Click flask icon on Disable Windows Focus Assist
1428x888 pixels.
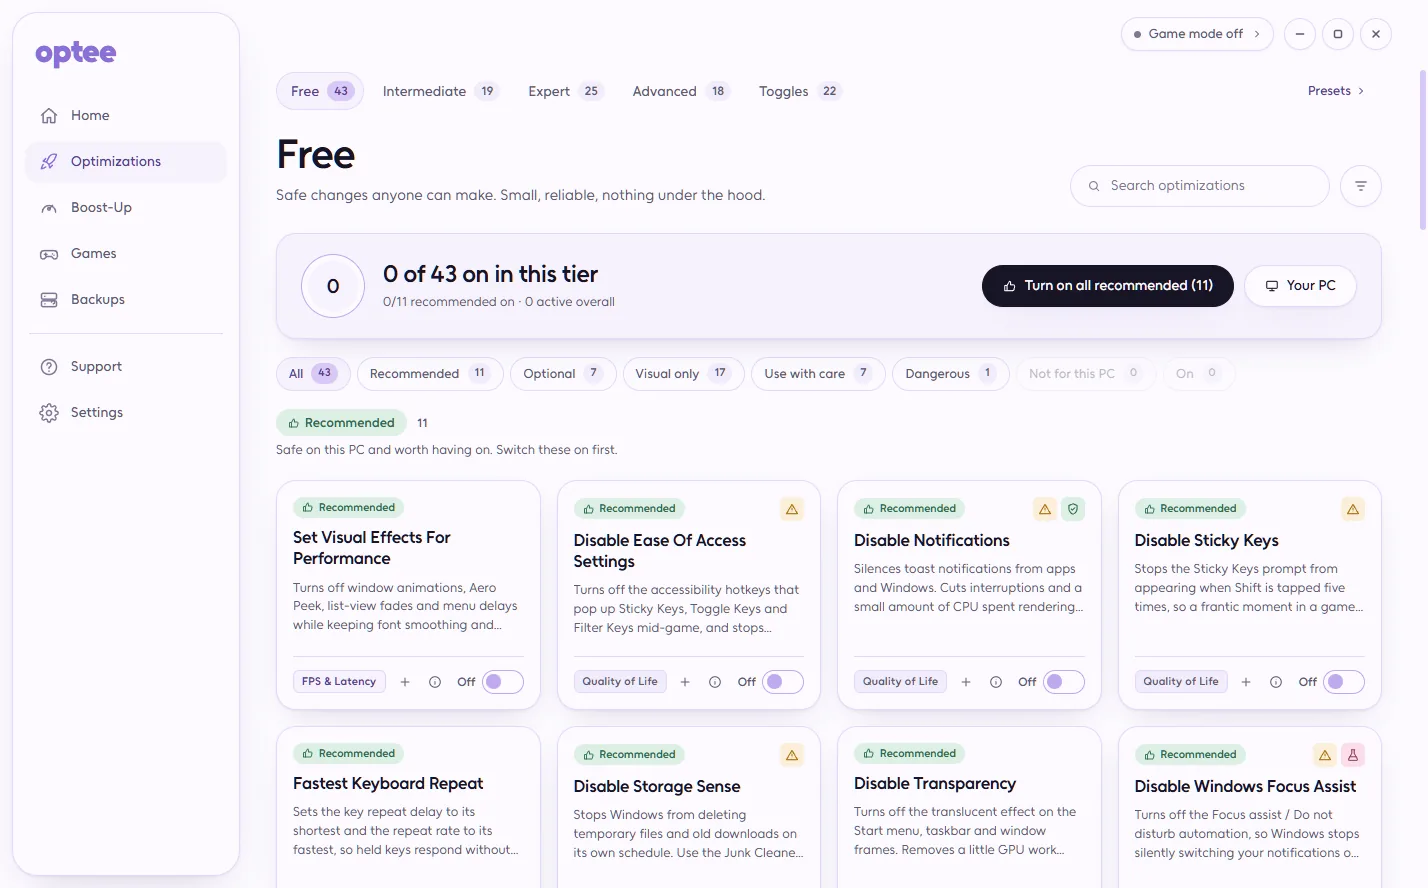[1353, 755]
